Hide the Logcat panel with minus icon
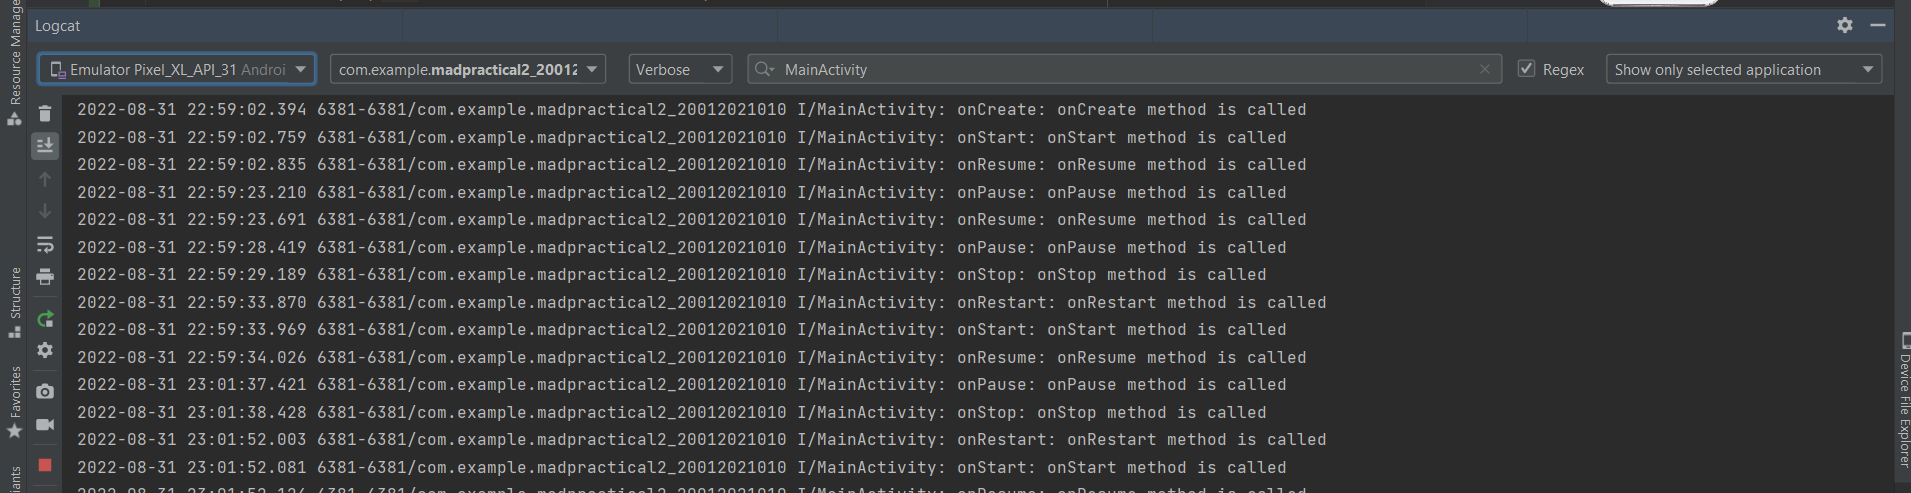The width and height of the screenshot is (1911, 493). tap(1878, 25)
